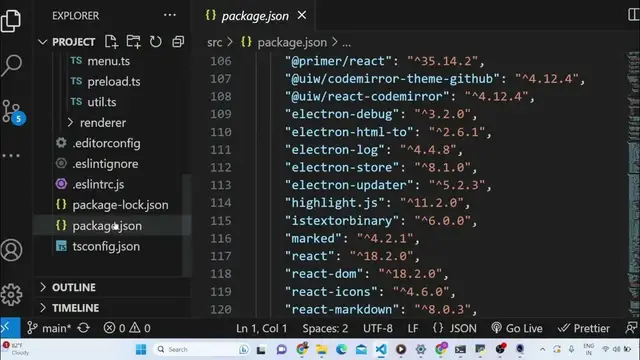Split the editor to the right

click(x=633, y=16)
